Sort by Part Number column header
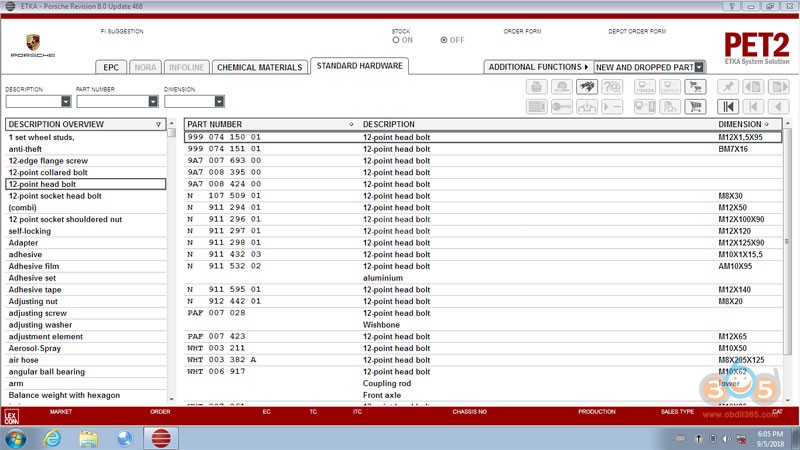Image resolution: width=800 pixels, height=450 pixels. click(214, 124)
